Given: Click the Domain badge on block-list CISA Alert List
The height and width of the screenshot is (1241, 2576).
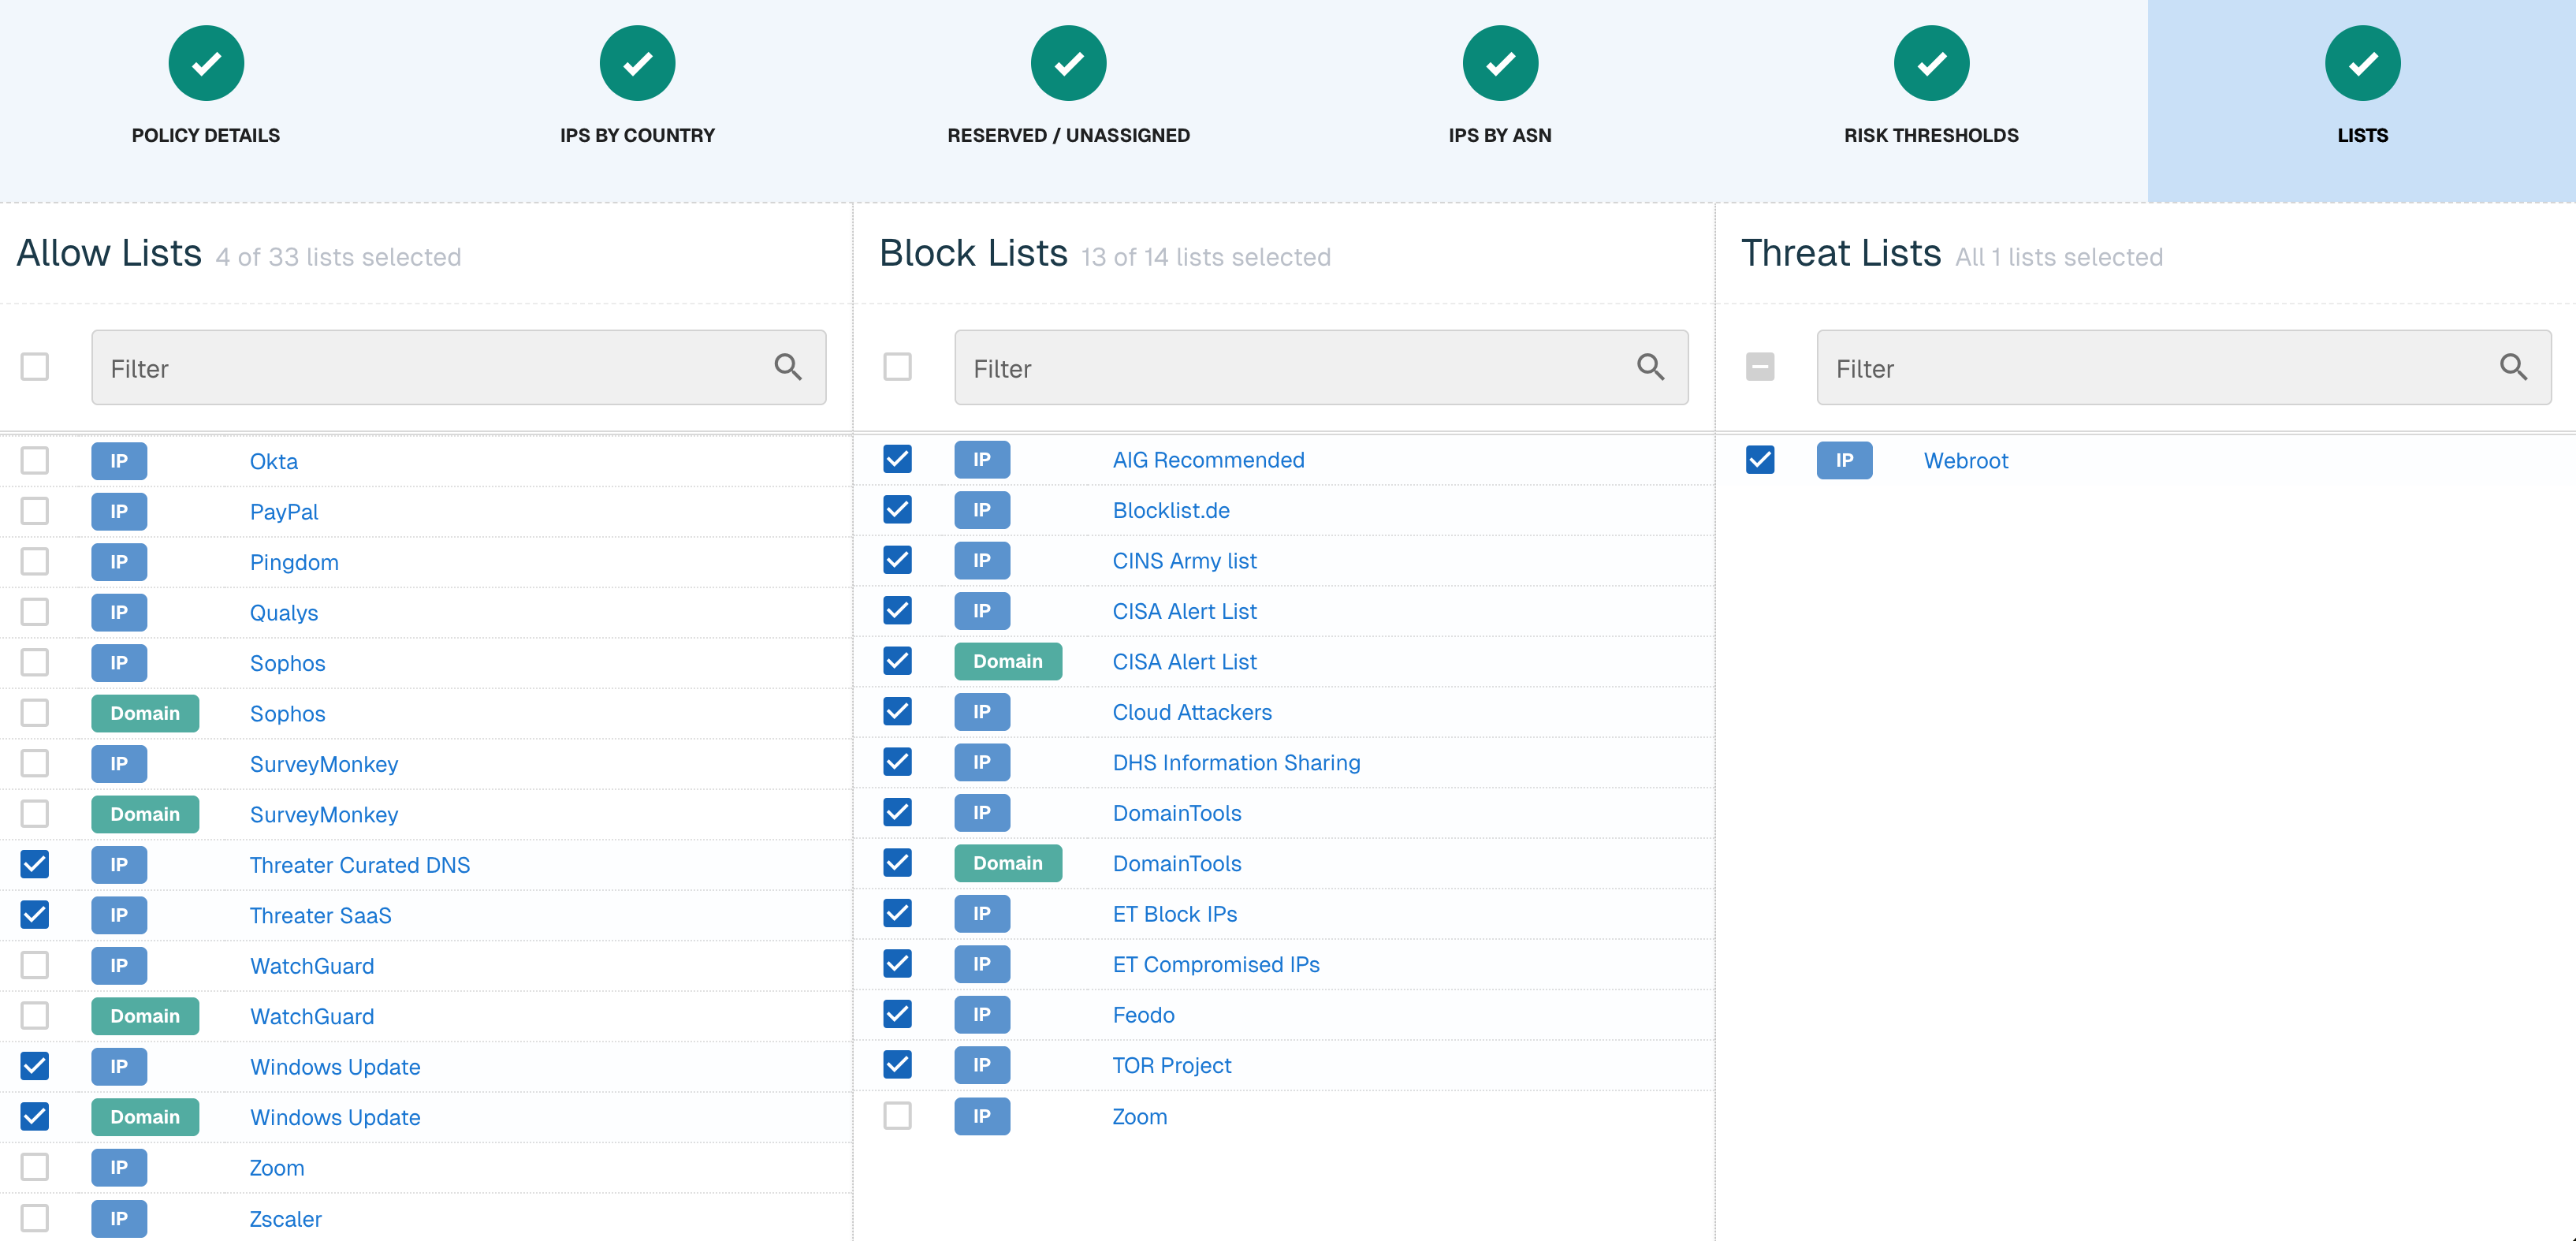Looking at the screenshot, I should click(1008, 661).
